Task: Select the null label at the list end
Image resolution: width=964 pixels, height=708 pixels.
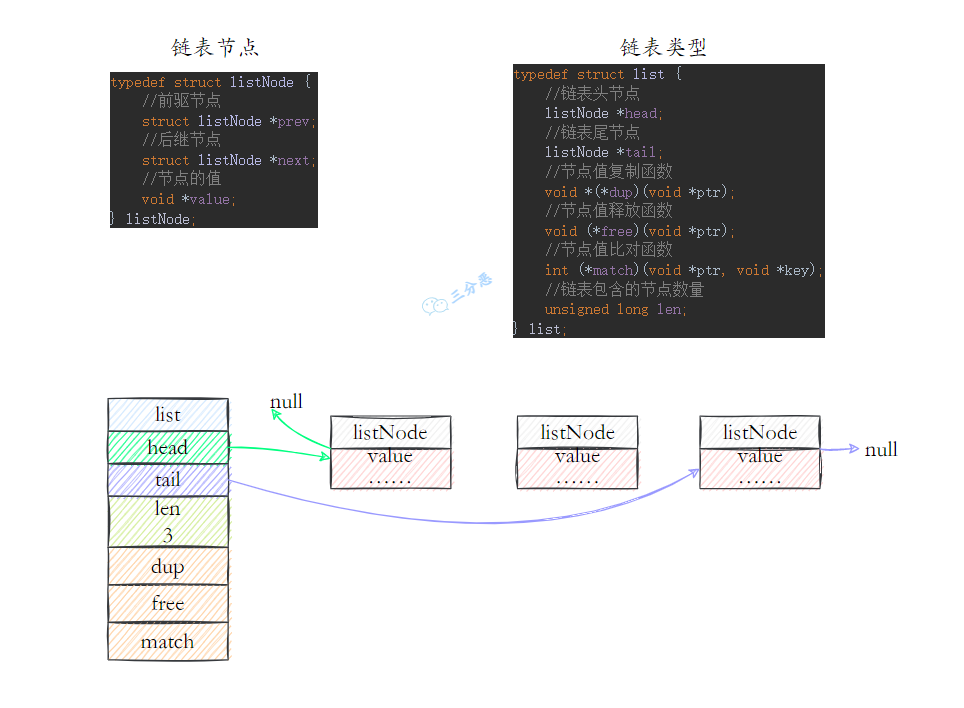Action: point(881,450)
